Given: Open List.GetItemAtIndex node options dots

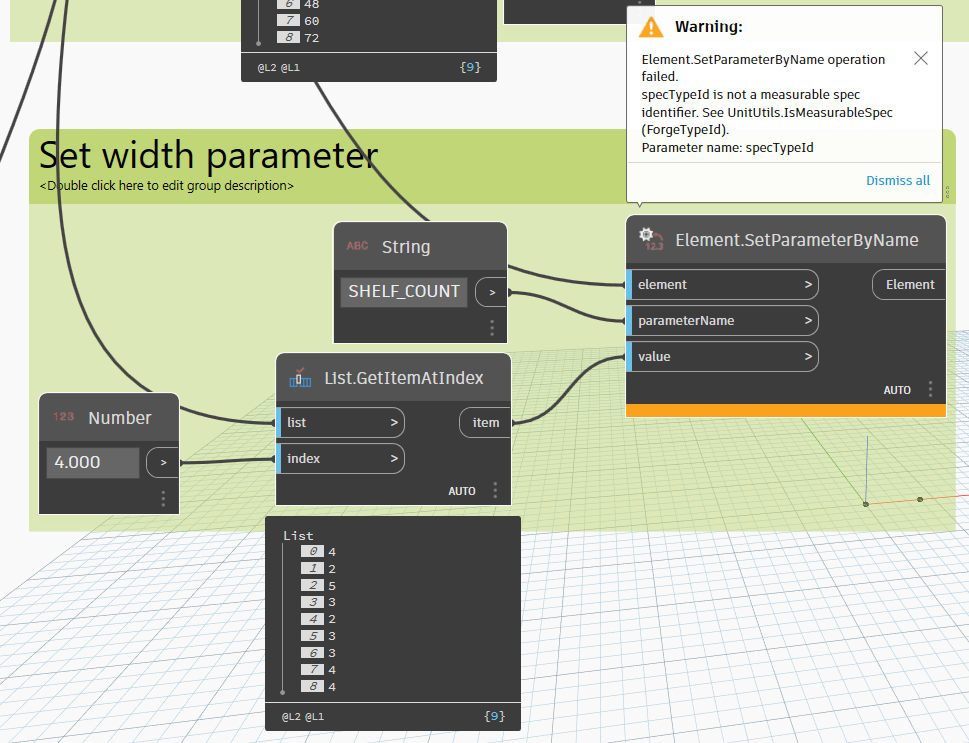Looking at the screenshot, I should point(495,490).
